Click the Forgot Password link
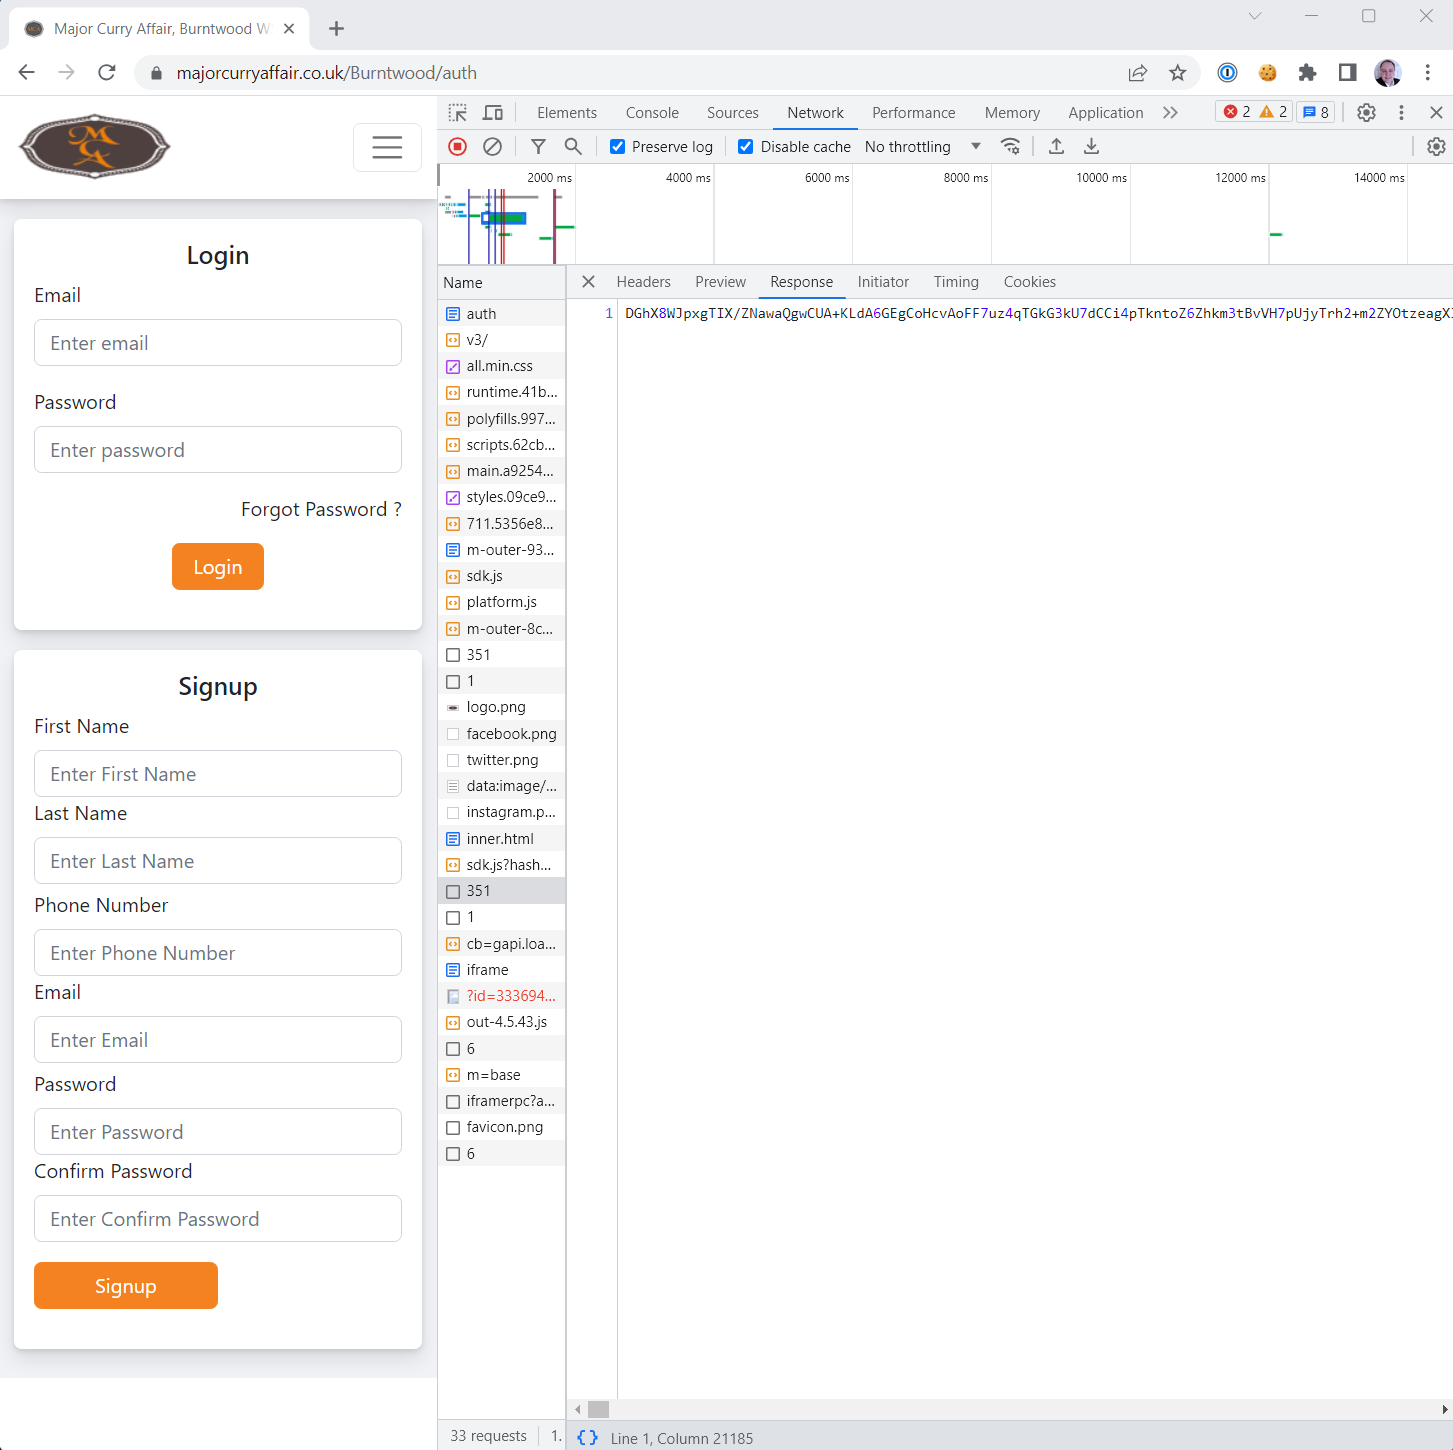This screenshot has height=1450, width=1453. click(321, 510)
